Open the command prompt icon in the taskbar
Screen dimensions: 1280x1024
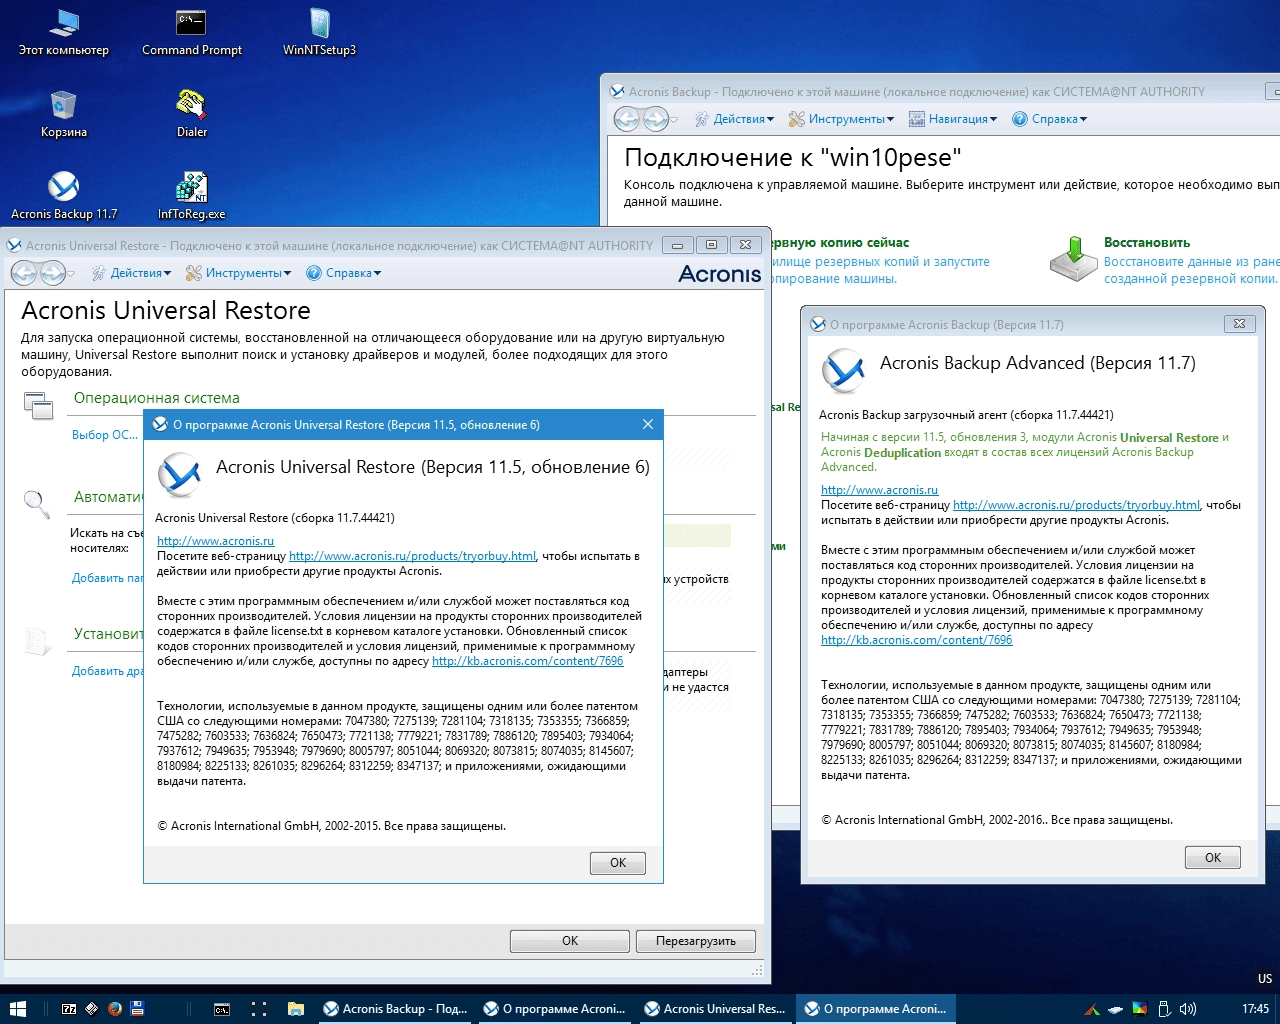coord(222,1009)
